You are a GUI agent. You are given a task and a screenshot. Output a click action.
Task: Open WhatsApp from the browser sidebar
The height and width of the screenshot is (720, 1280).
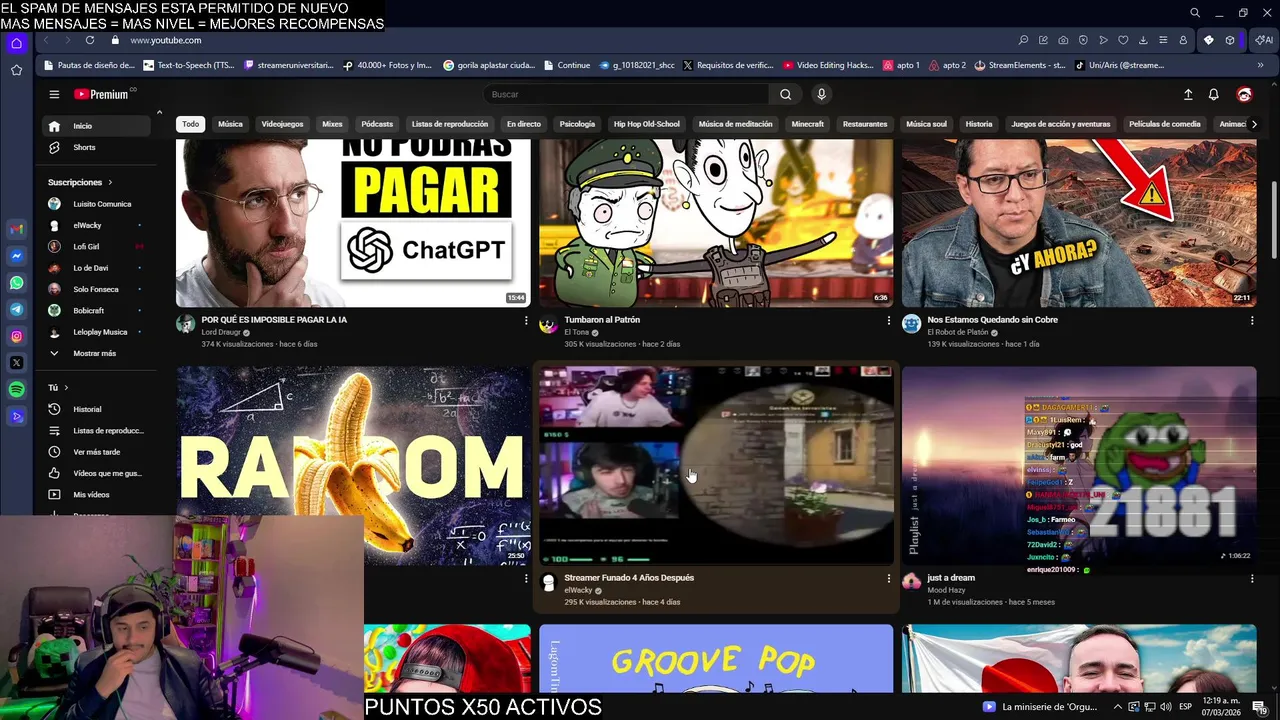pos(16,283)
